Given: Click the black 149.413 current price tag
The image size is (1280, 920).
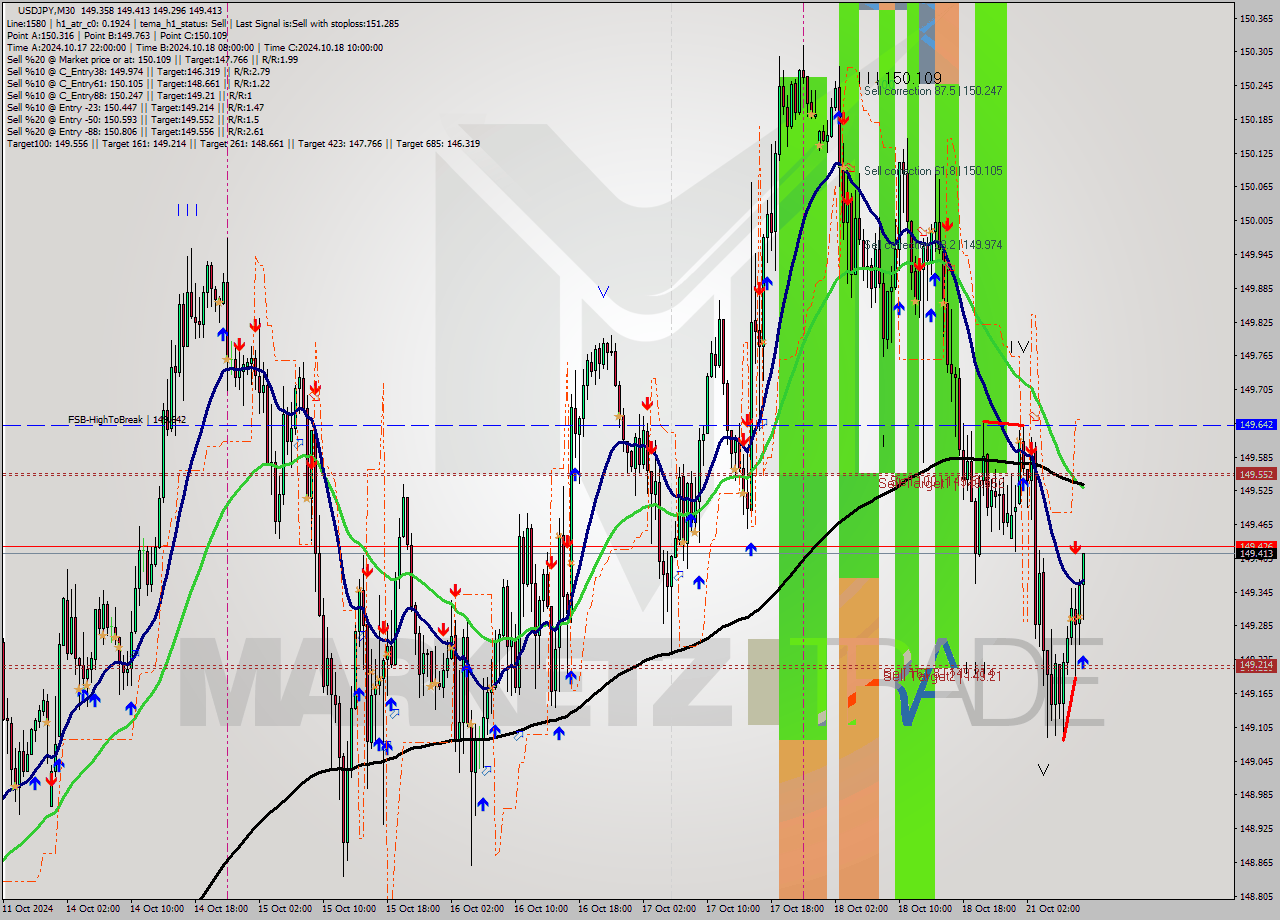Looking at the screenshot, I should (1256, 553).
